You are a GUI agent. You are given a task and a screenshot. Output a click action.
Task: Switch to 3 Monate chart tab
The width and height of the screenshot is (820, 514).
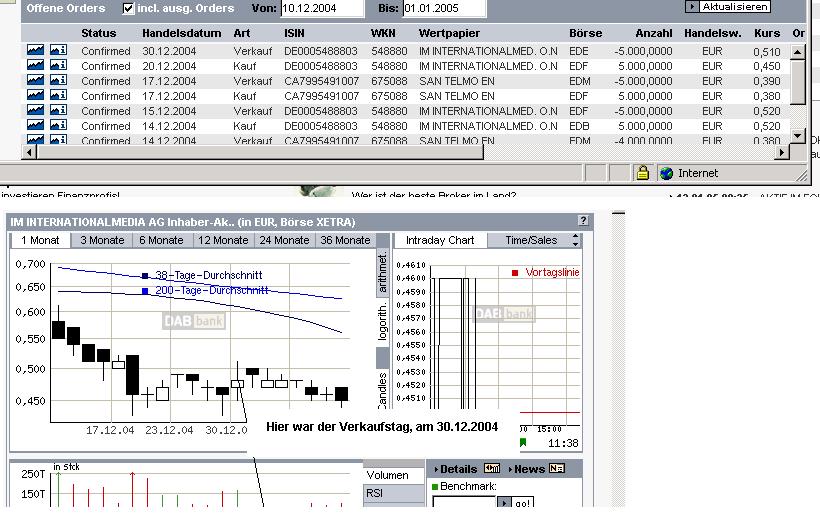pyautogui.click(x=102, y=240)
